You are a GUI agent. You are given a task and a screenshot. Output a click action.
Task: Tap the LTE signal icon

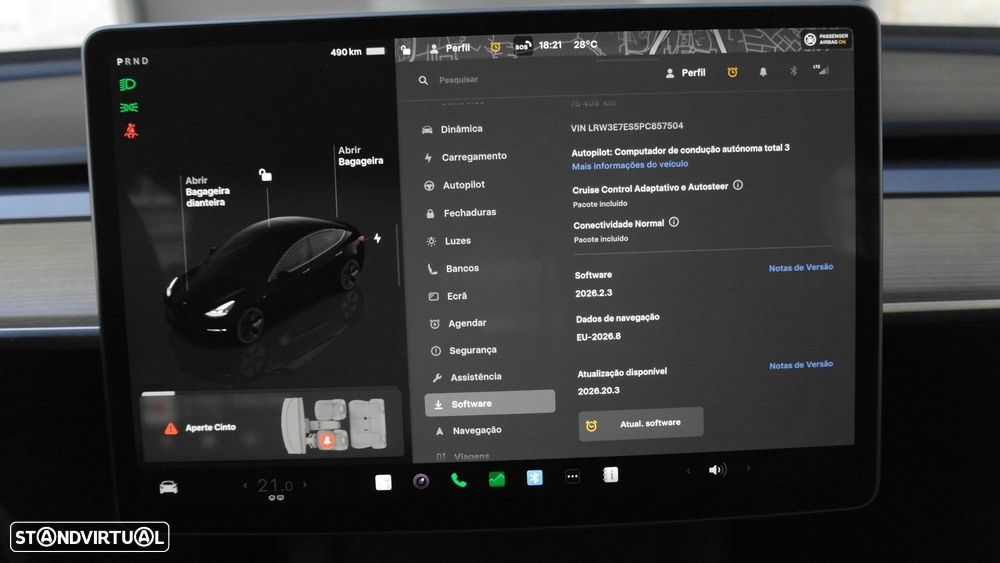[x=821, y=69]
